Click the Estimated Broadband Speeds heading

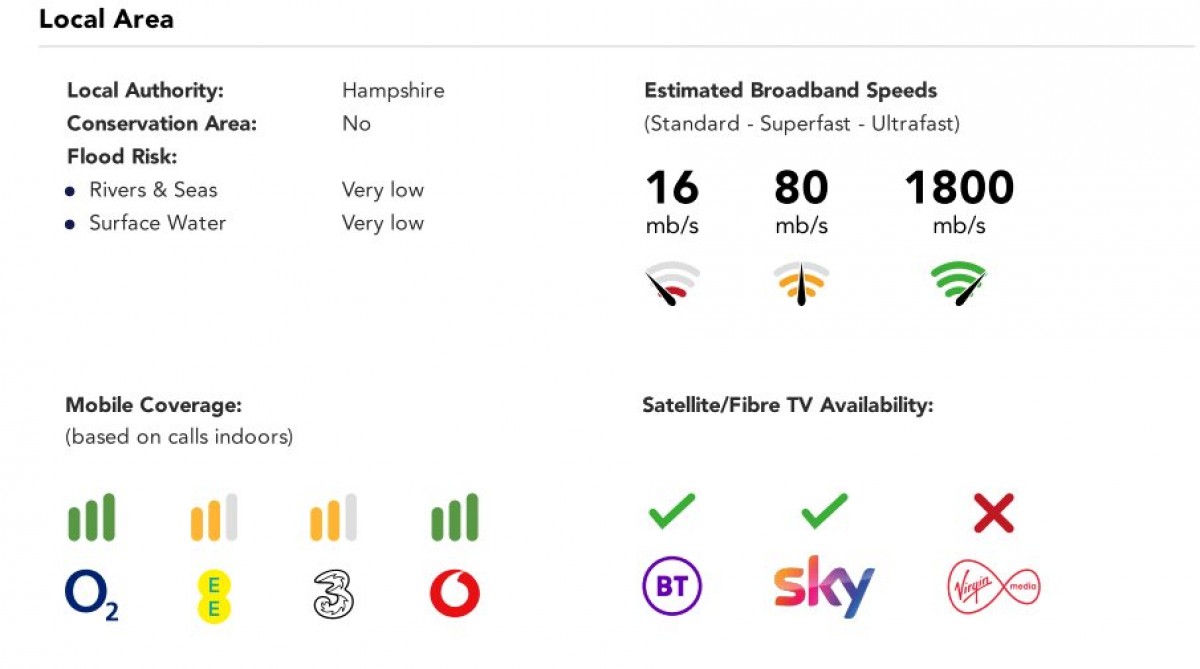coord(790,90)
